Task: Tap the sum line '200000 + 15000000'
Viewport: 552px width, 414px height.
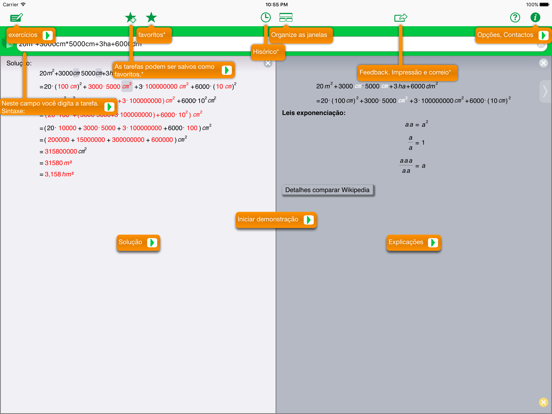Action: [x=113, y=140]
